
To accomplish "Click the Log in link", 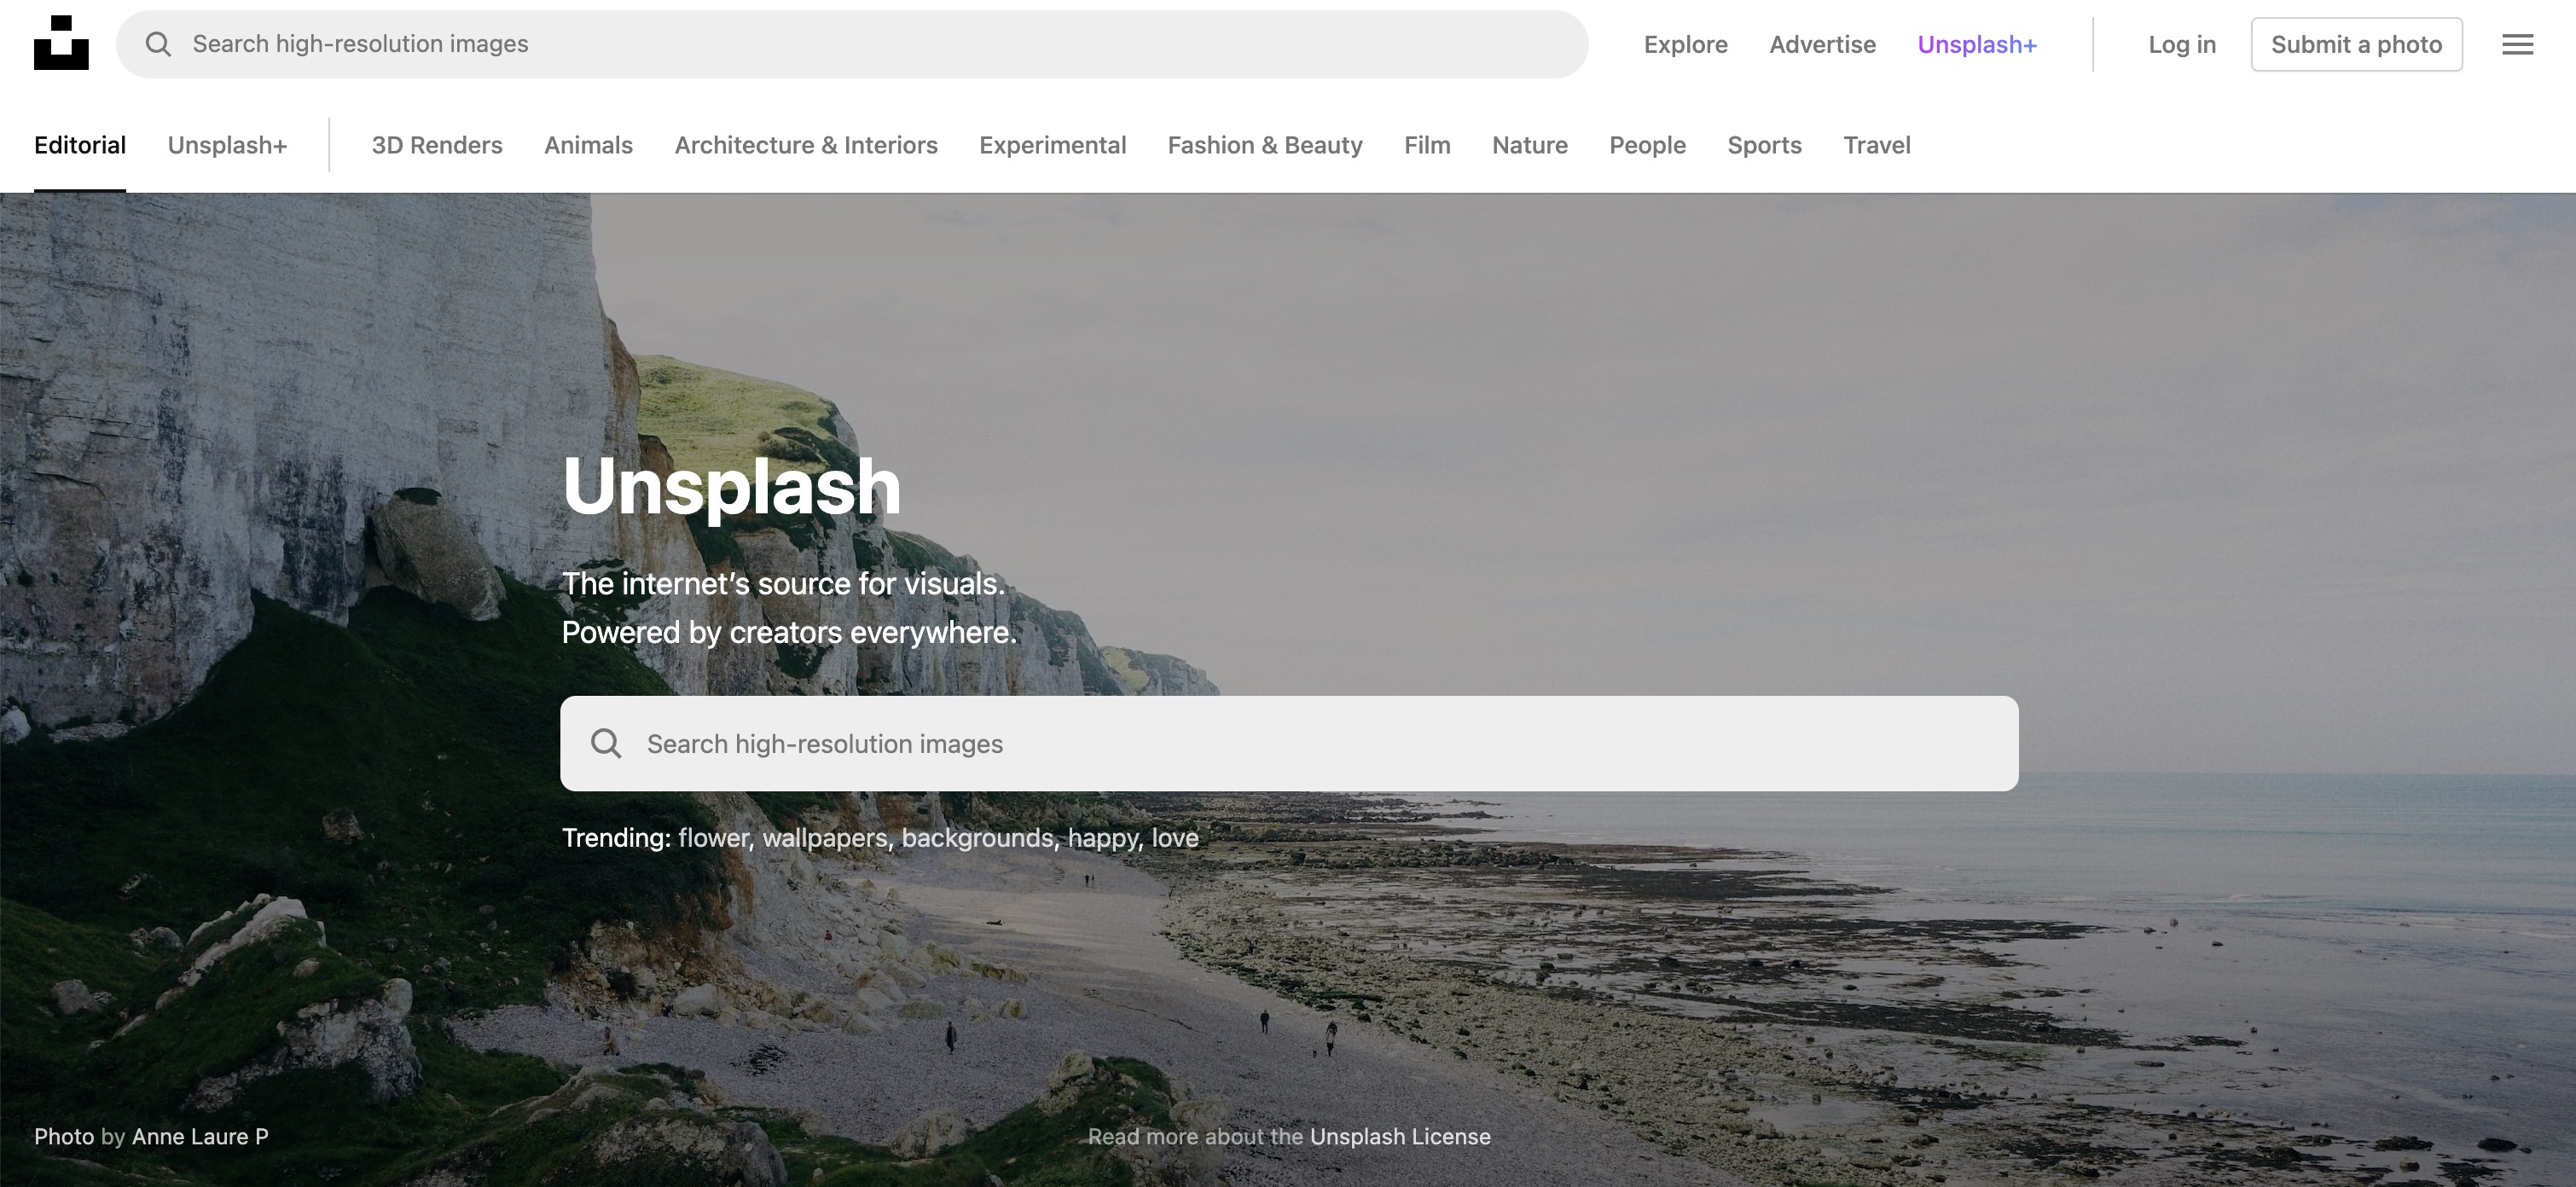I will pos(2182,44).
